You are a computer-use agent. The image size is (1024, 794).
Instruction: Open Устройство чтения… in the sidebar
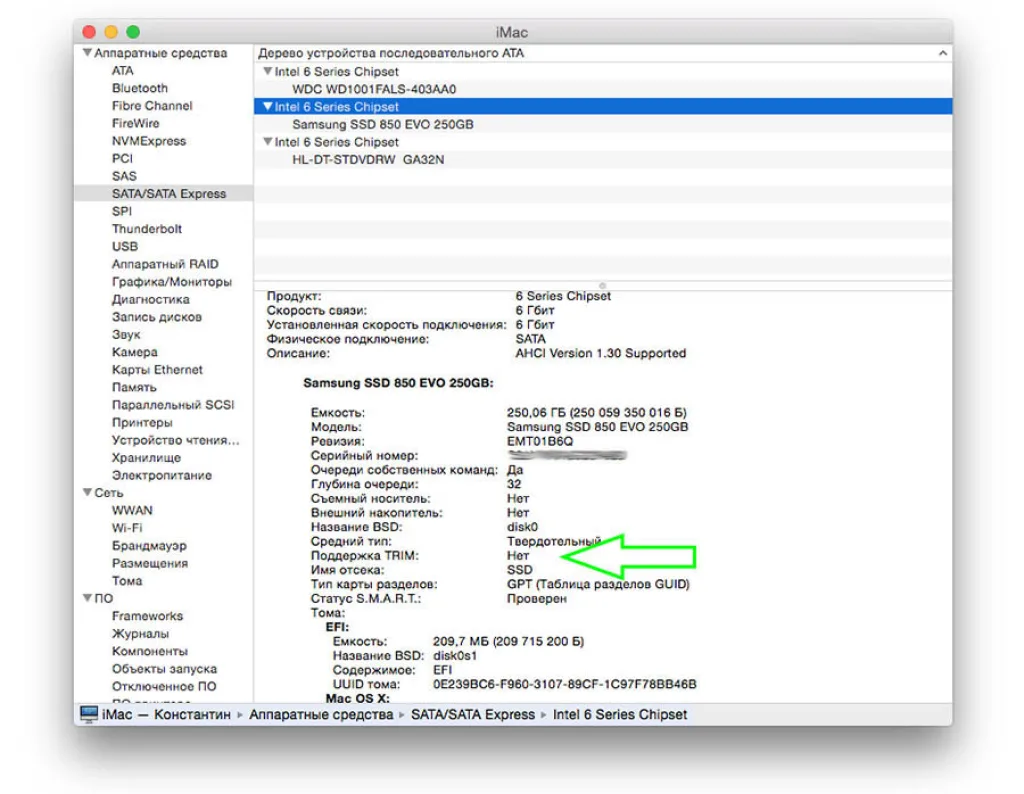(176, 441)
